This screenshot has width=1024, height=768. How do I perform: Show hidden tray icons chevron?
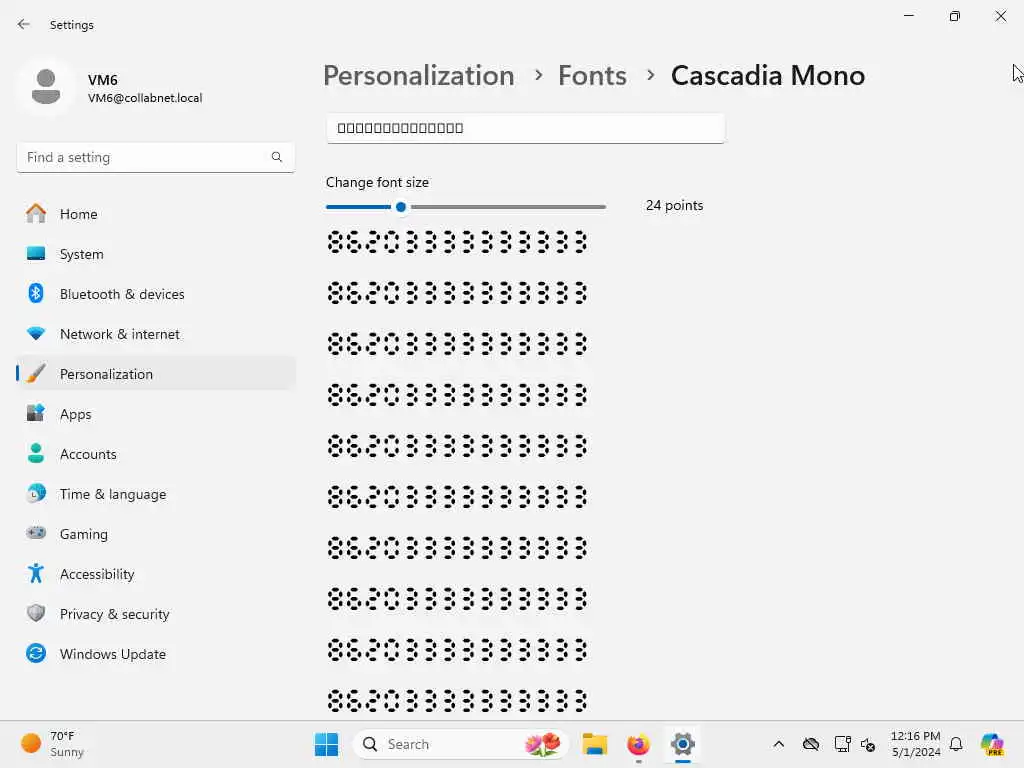pos(778,744)
